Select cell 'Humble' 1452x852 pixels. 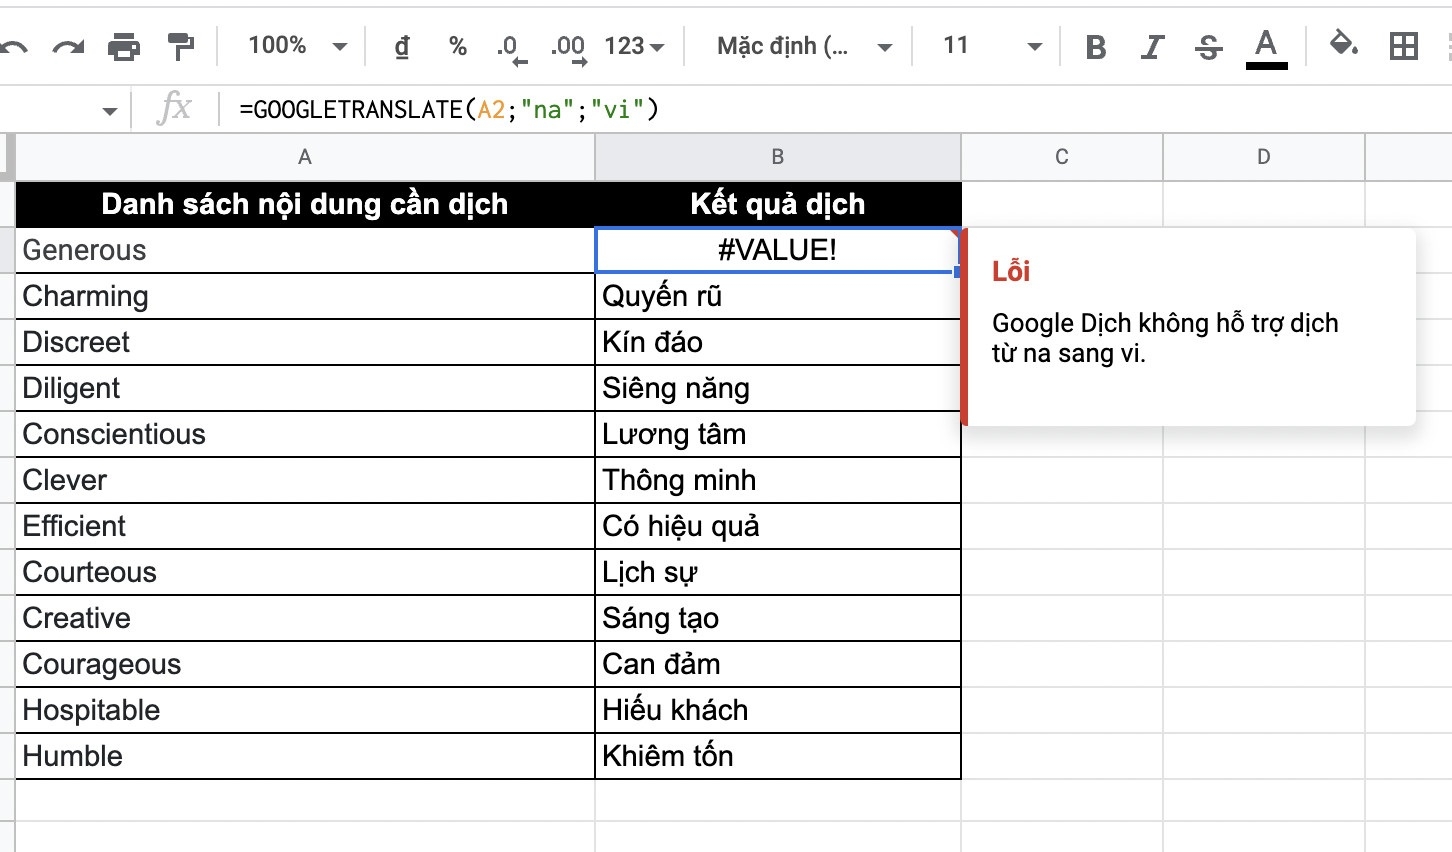point(305,756)
